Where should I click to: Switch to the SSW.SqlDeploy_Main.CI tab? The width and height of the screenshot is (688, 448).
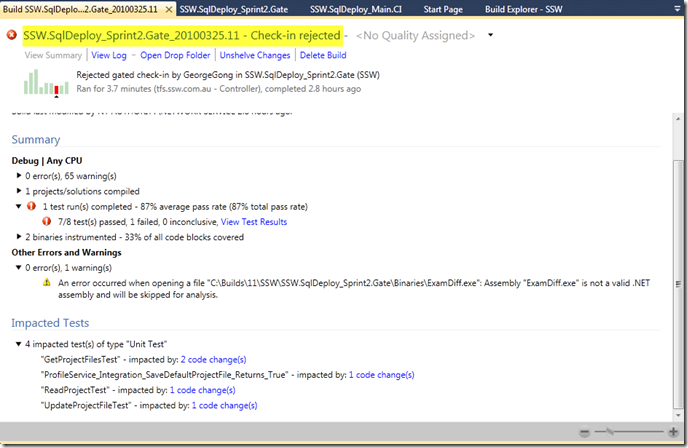click(x=356, y=9)
